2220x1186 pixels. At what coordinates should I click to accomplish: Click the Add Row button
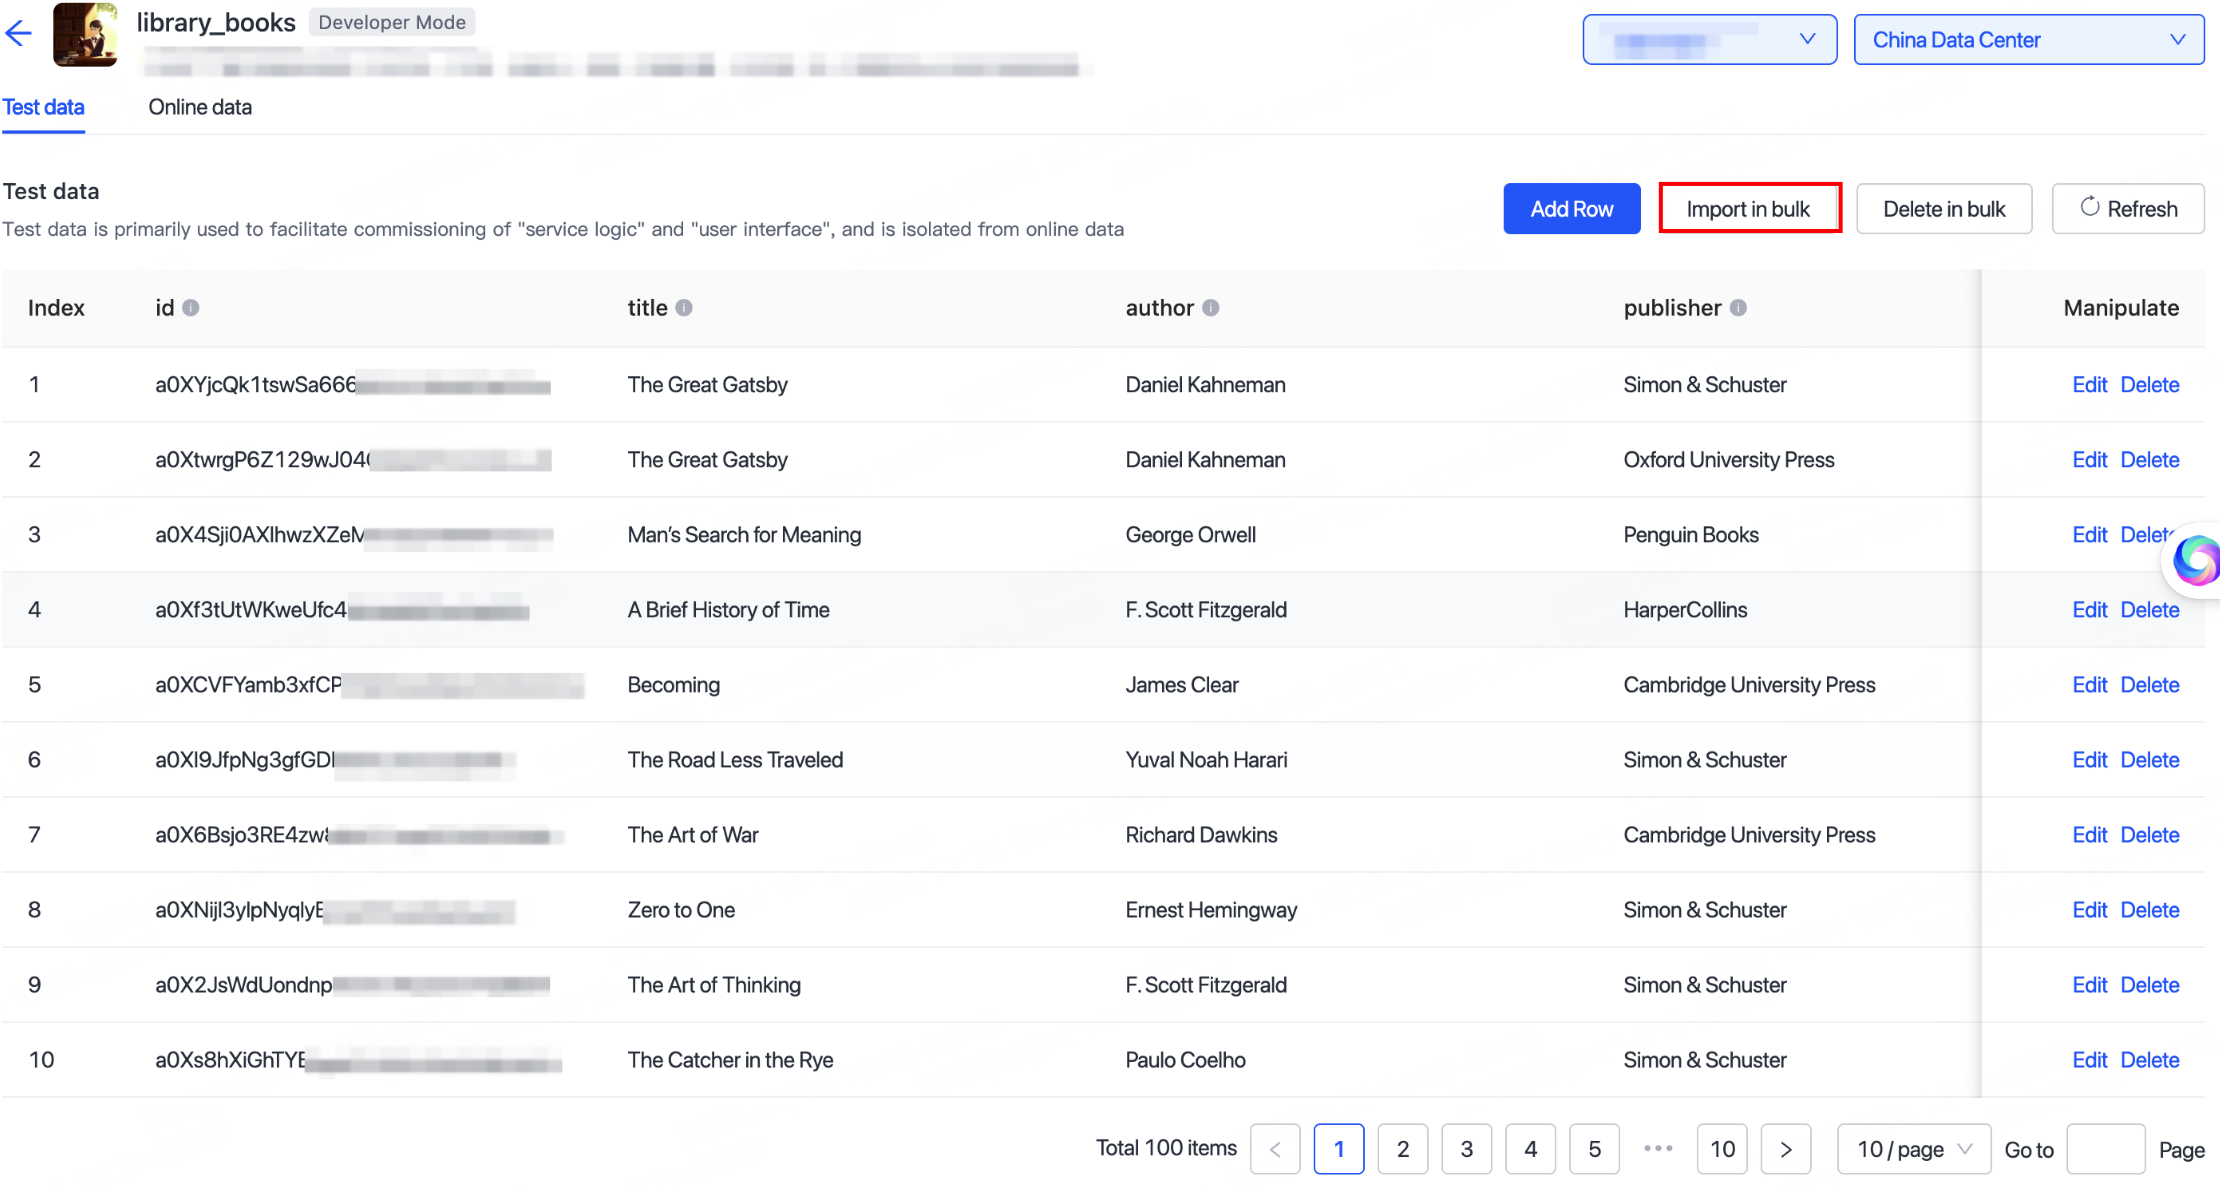pos(1571,209)
